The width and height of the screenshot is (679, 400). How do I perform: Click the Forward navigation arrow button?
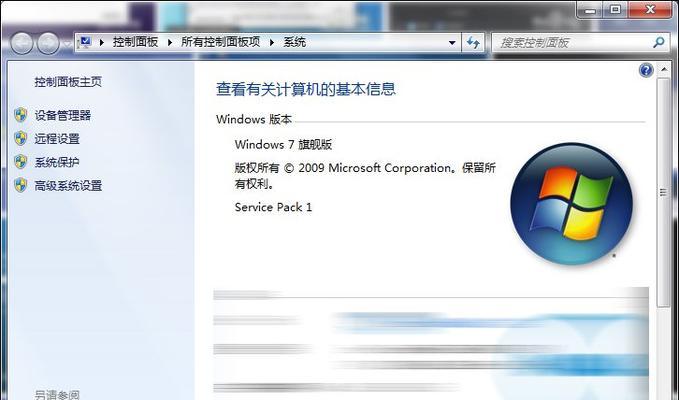[48, 43]
